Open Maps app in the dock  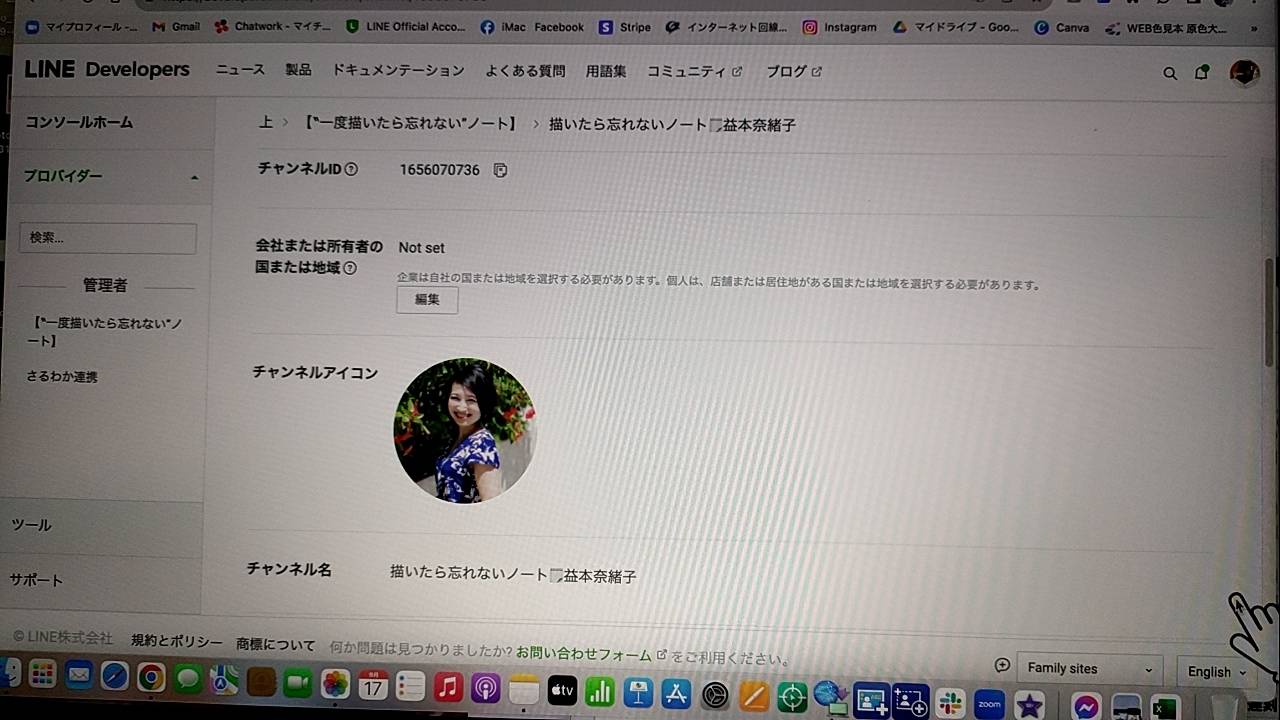224,680
